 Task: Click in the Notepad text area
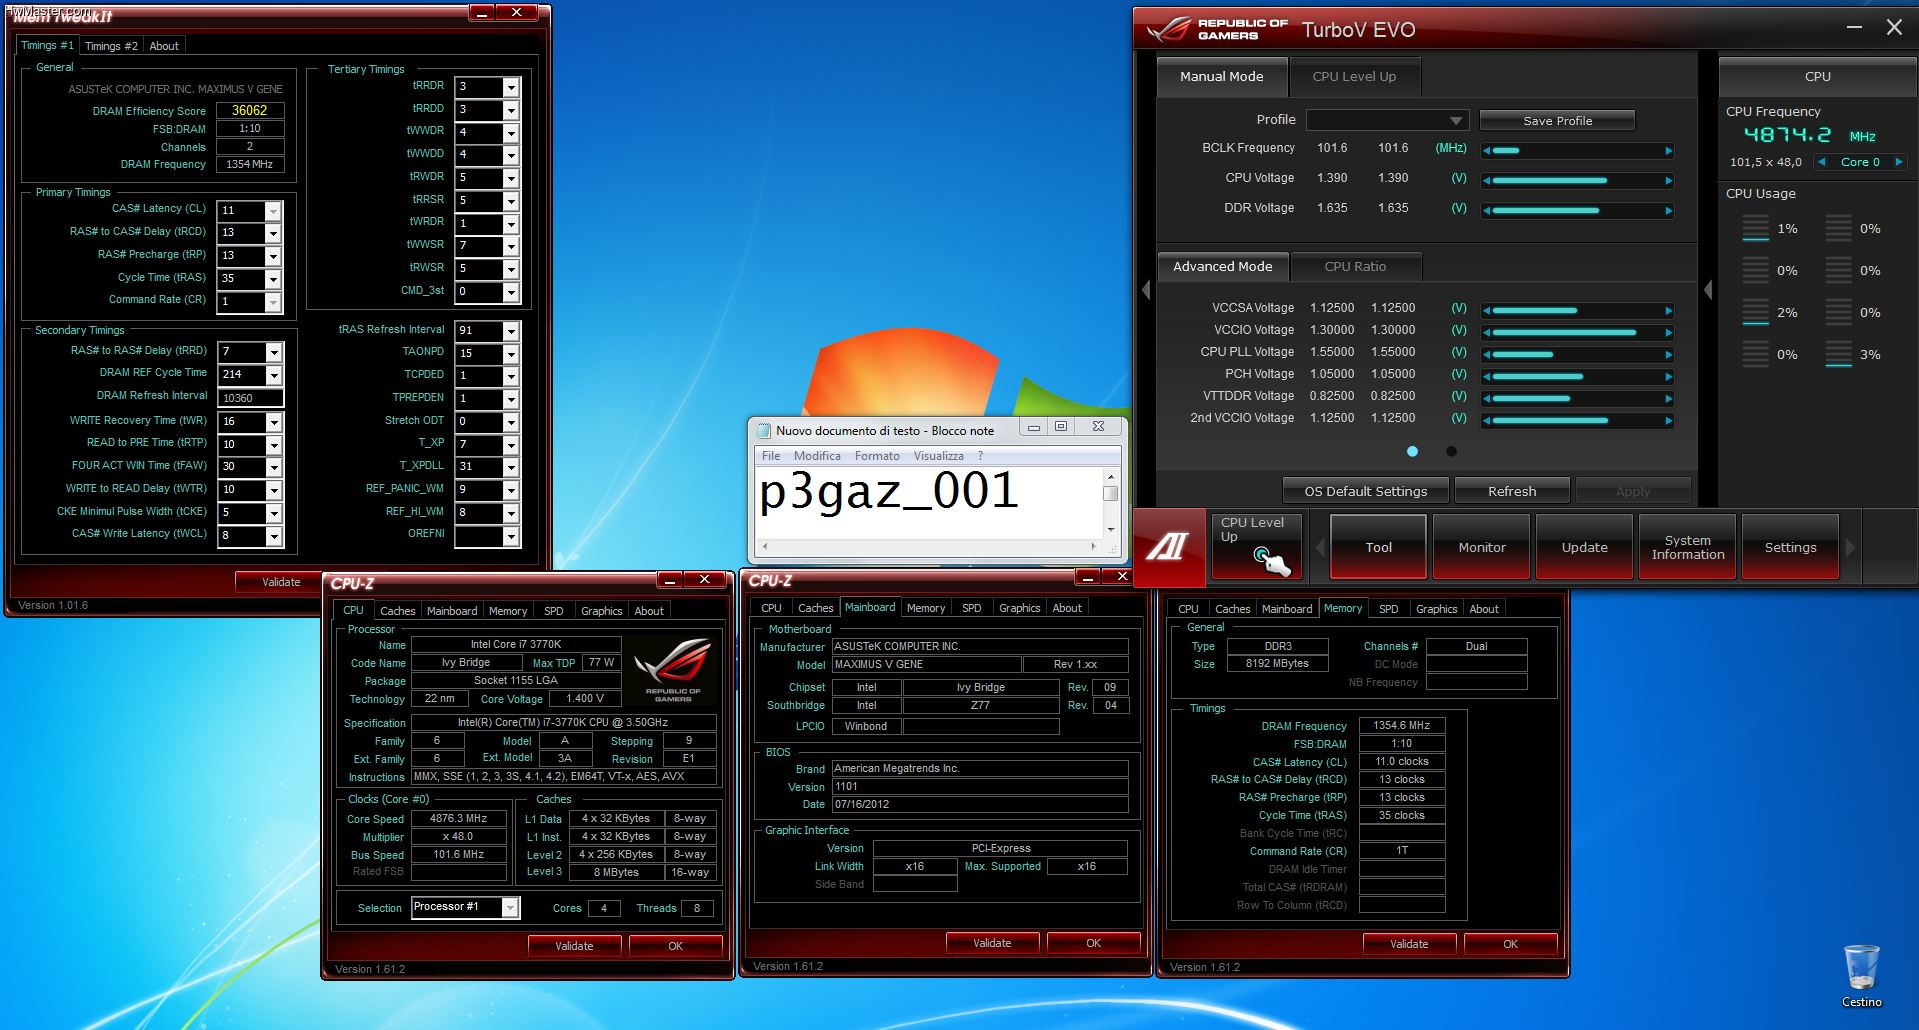point(928,503)
